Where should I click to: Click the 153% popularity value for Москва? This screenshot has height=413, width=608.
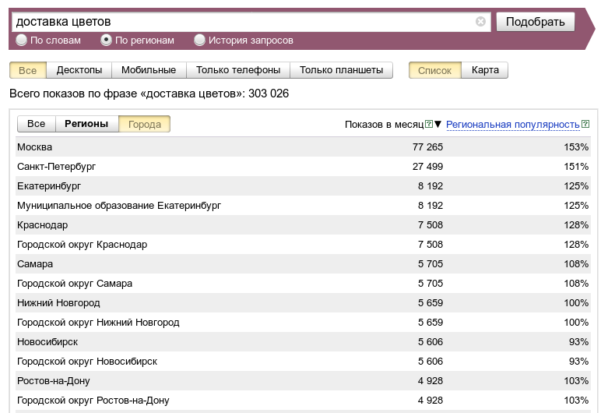tap(576, 147)
